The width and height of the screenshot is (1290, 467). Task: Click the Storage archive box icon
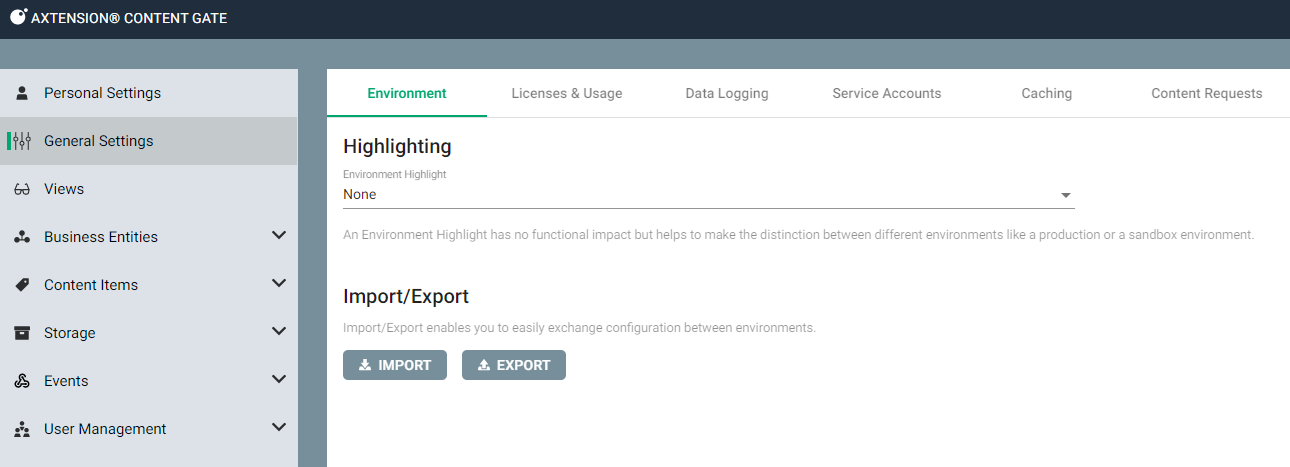(22, 333)
